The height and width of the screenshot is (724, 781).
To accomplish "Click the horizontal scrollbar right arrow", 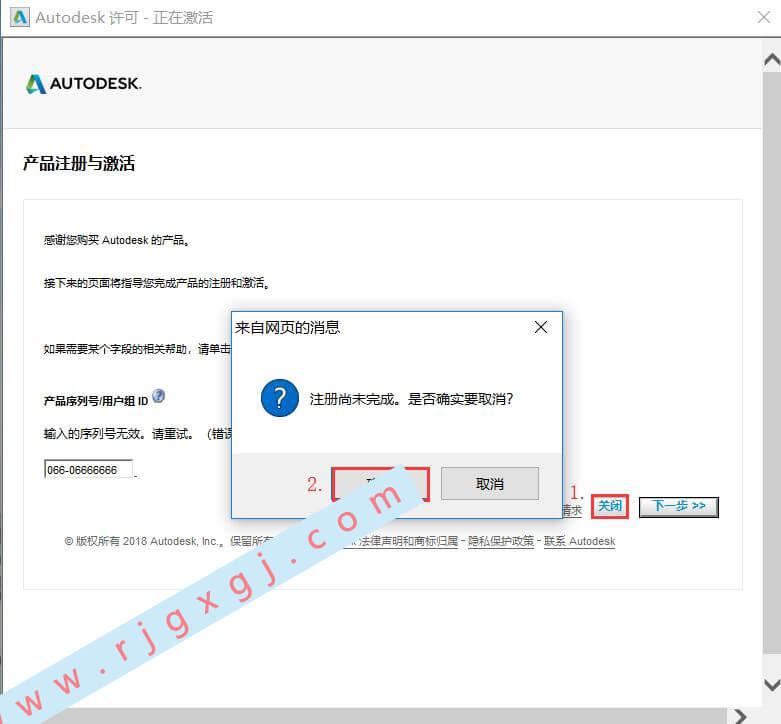I will coord(741,716).
